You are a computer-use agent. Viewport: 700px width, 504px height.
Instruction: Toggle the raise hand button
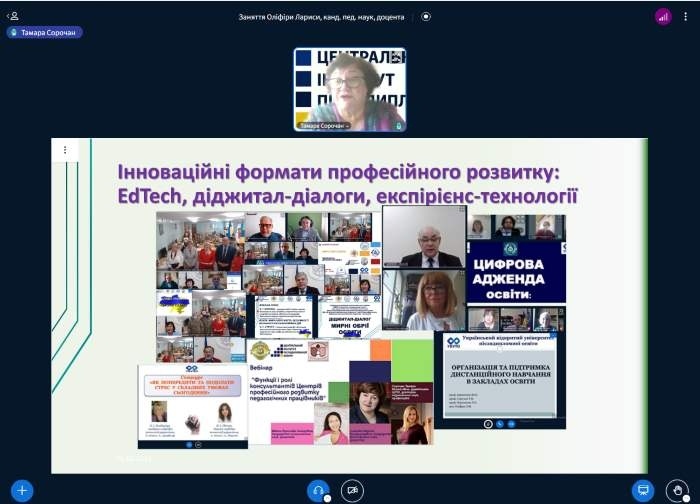(677, 491)
